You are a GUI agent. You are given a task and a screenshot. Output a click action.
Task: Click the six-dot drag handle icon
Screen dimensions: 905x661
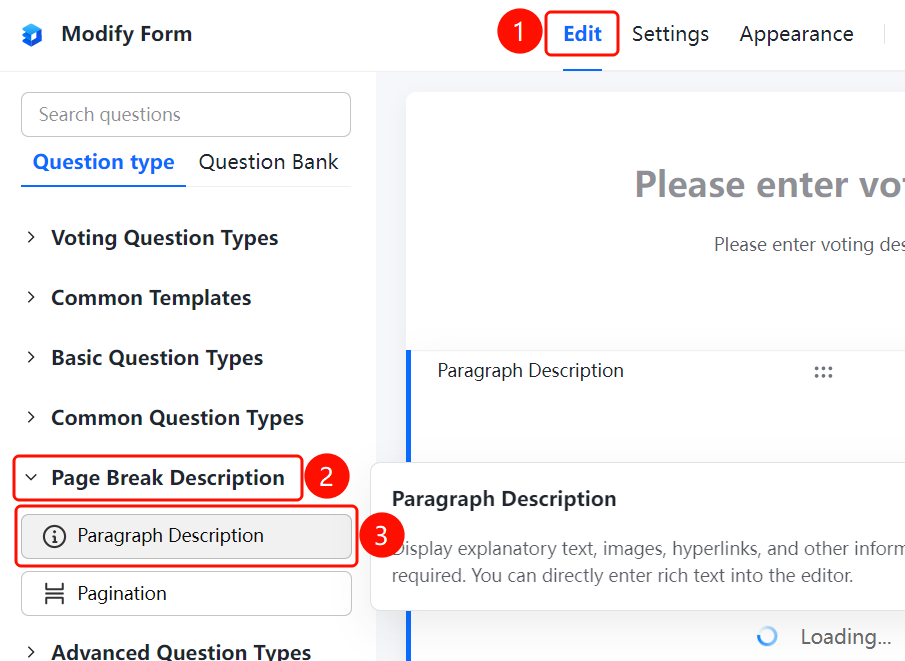coord(823,372)
